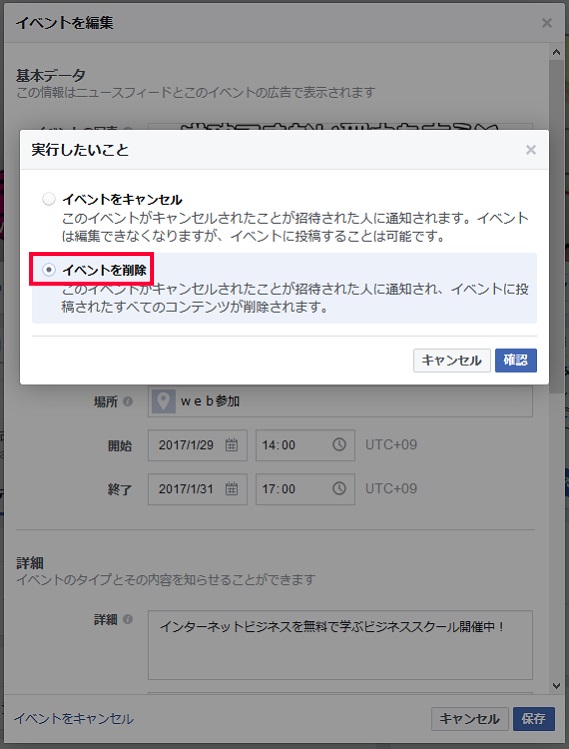
Task: Click clock icon in the 17:00 end time
Action: pyautogui.click(x=339, y=489)
